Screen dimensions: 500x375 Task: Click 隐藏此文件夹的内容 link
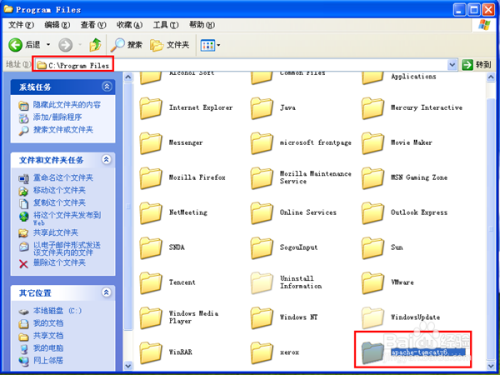tap(67, 105)
